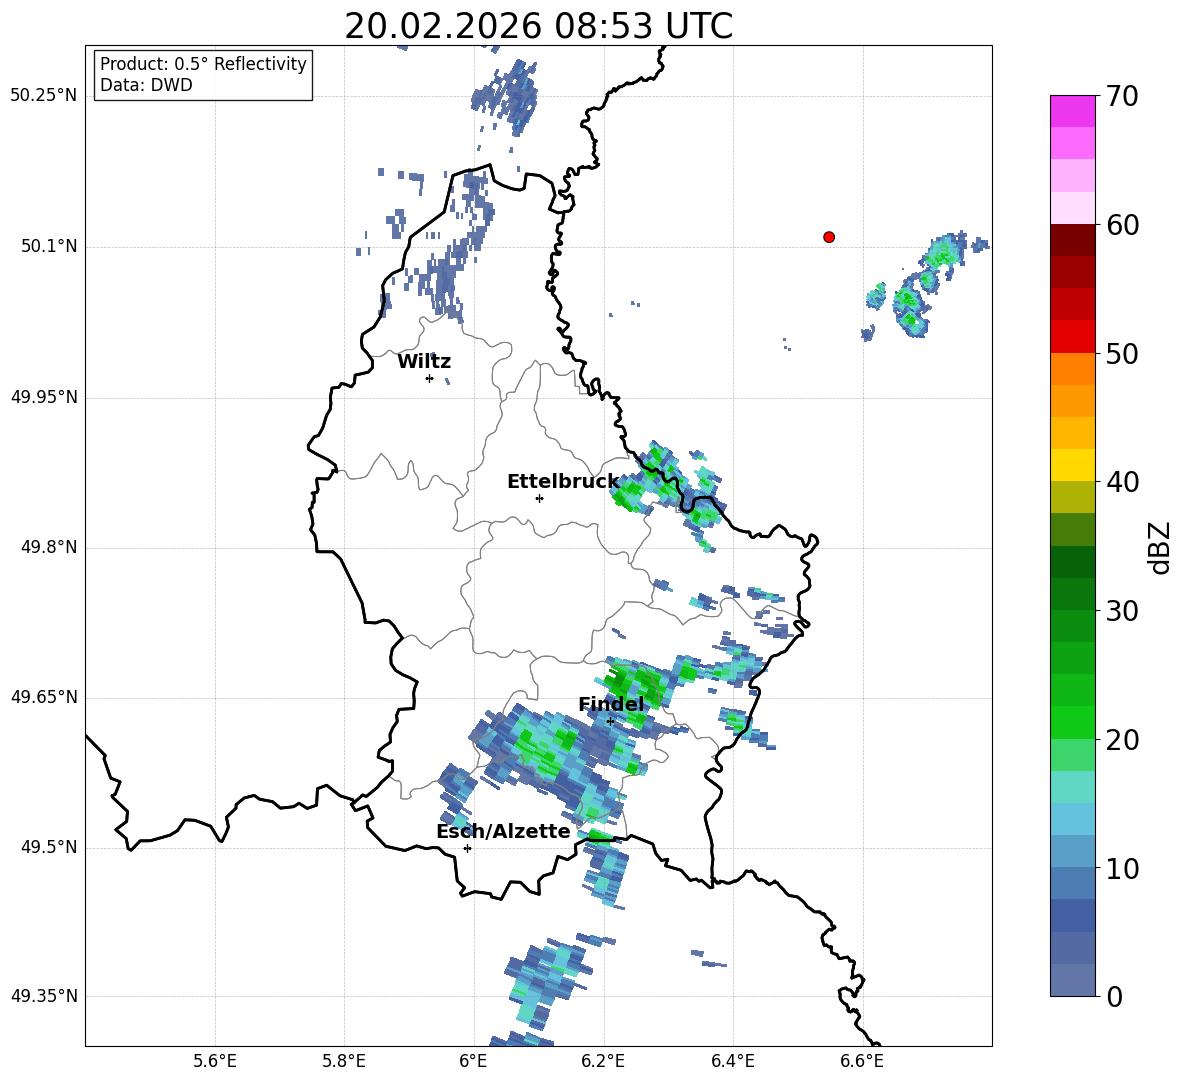Screen dimensions: 1184x1081
Task: Click the magenta 68-70 dBZ color band
Action: point(1072,111)
